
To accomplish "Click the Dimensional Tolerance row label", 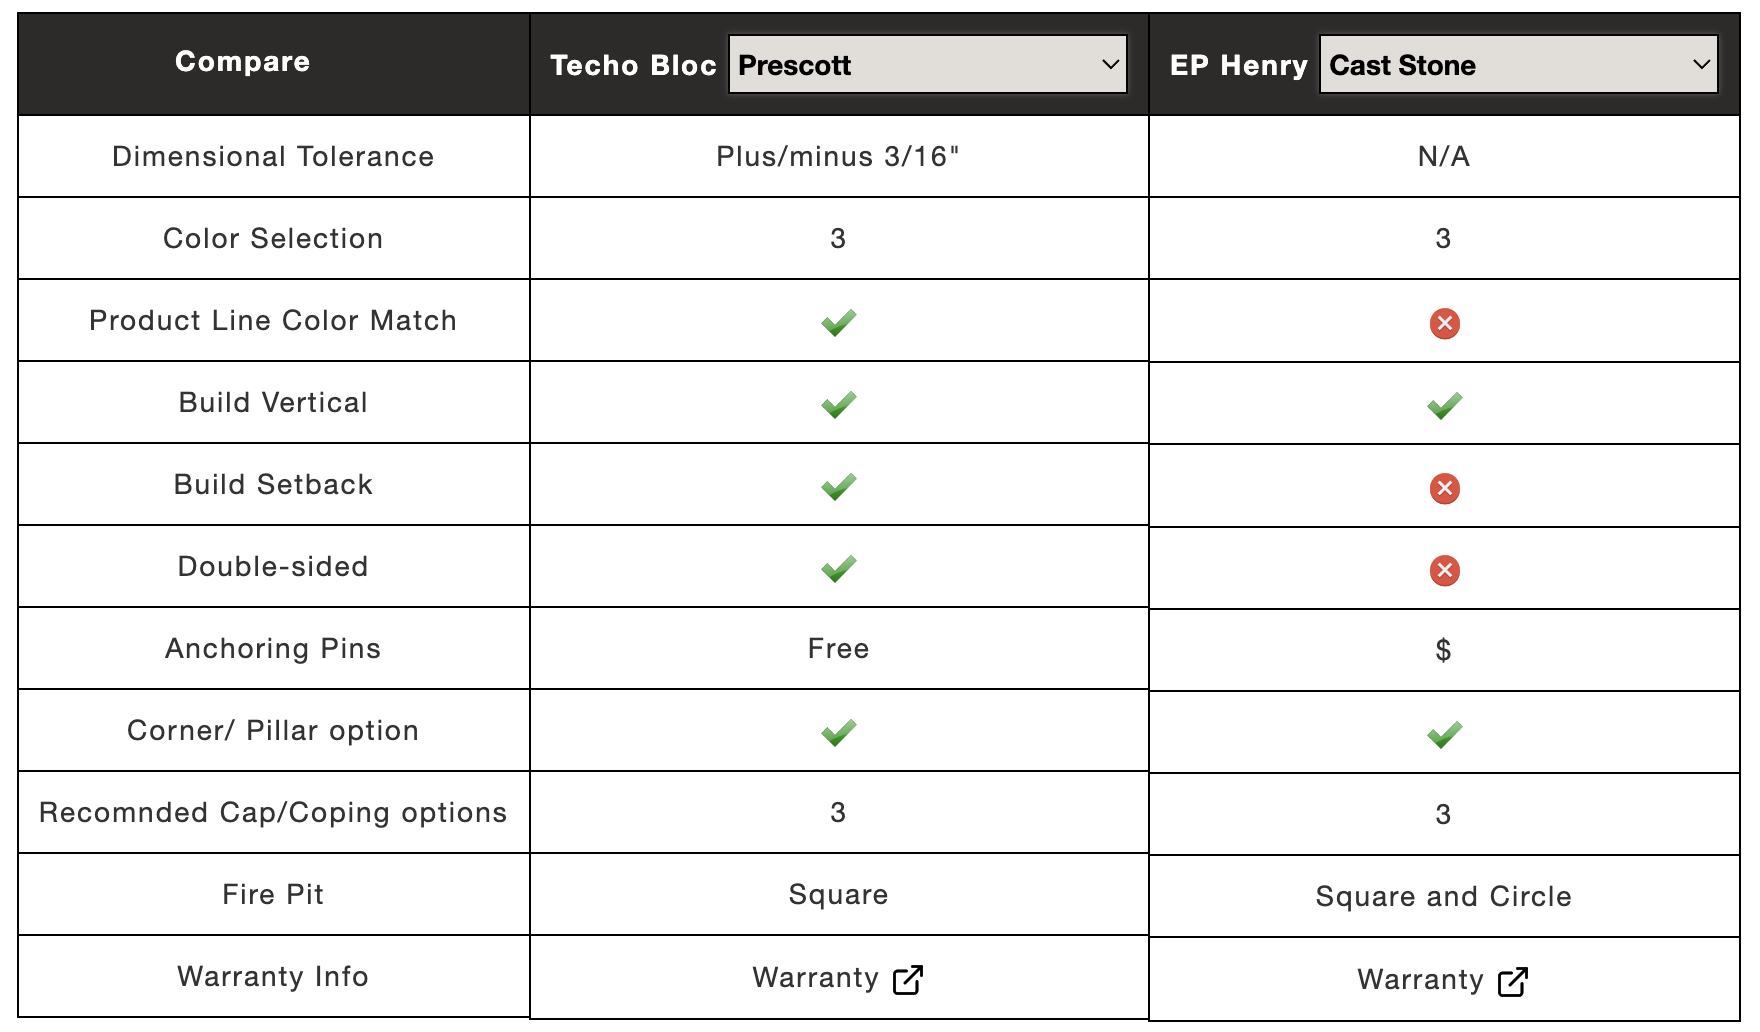I will (x=273, y=157).
